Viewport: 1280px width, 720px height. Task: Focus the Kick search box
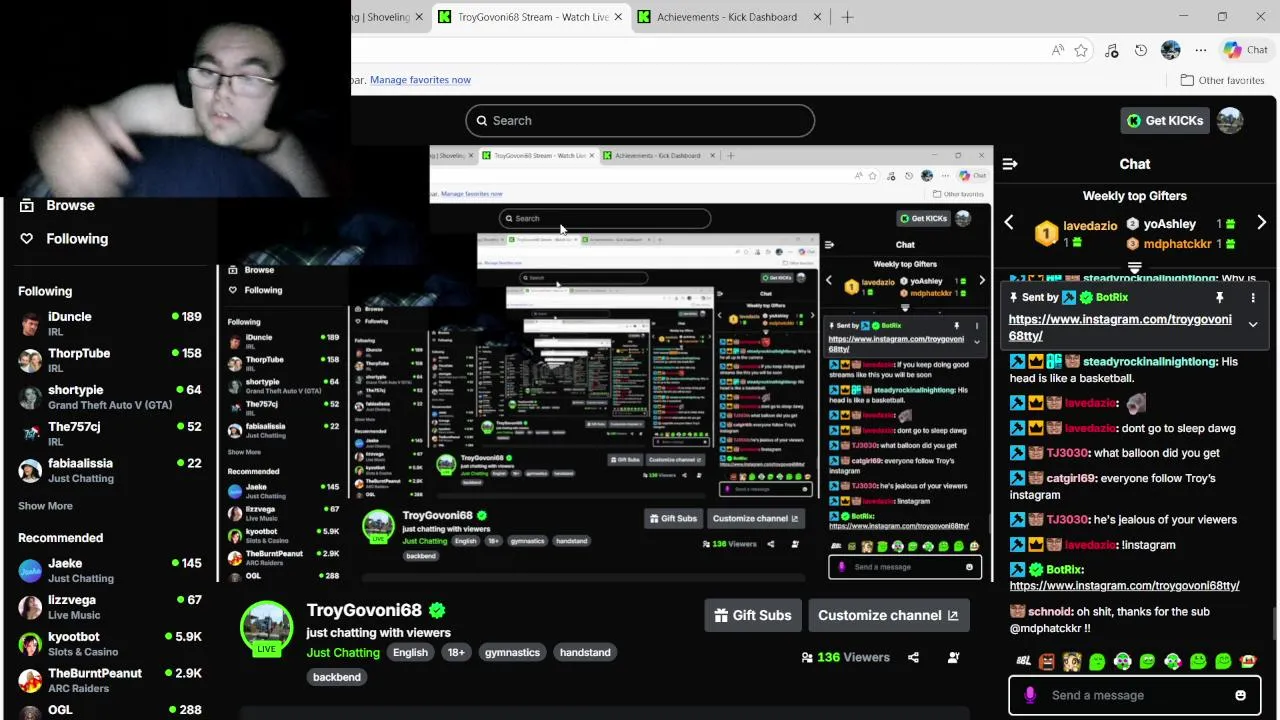click(640, 120)
